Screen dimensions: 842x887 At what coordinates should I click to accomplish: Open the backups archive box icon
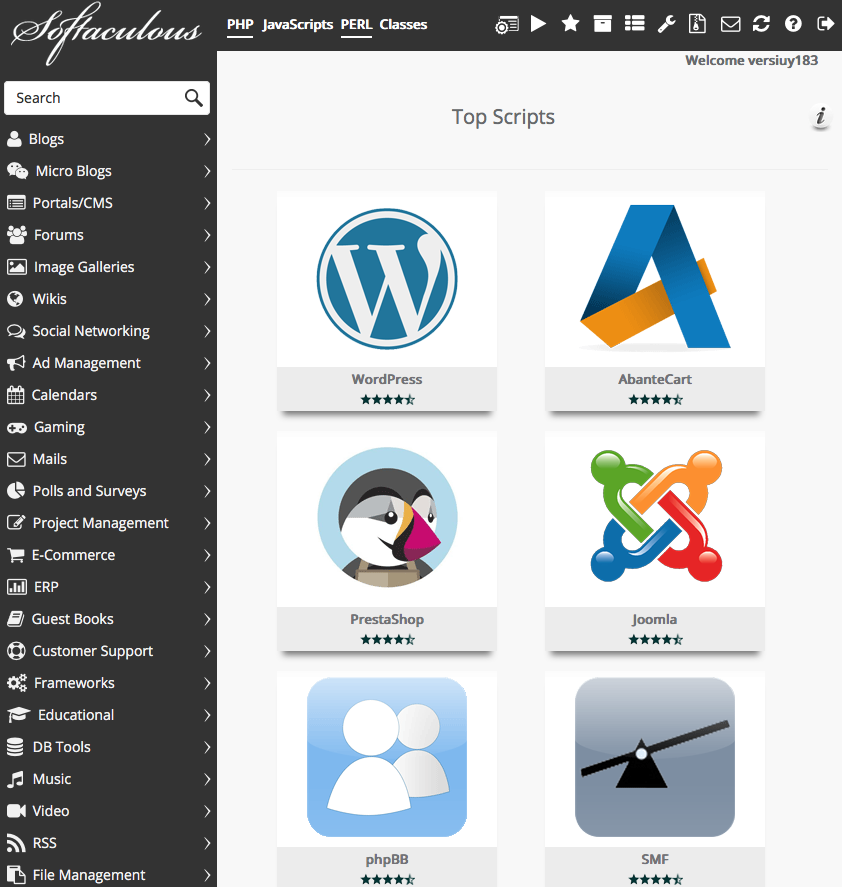tap(602, 24)
